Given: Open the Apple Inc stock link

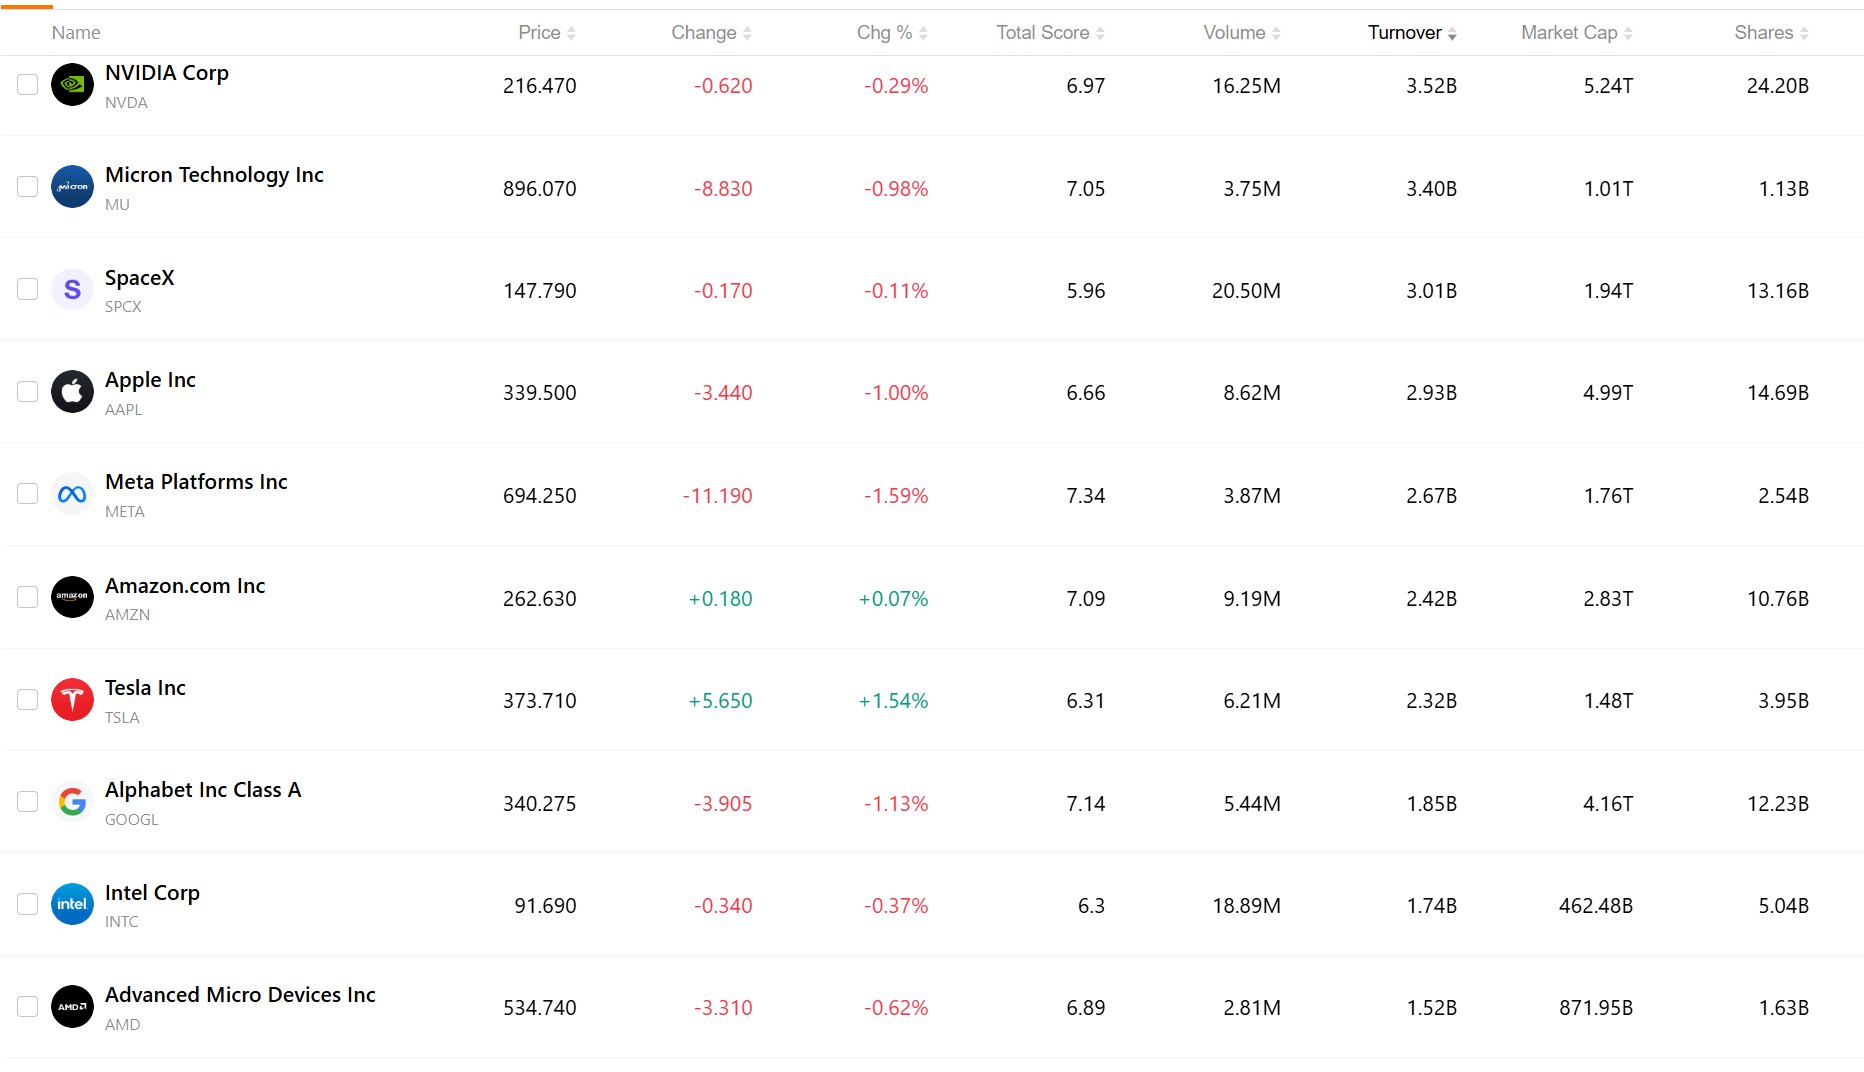Looking at the screenshot, I should (150, 380).
